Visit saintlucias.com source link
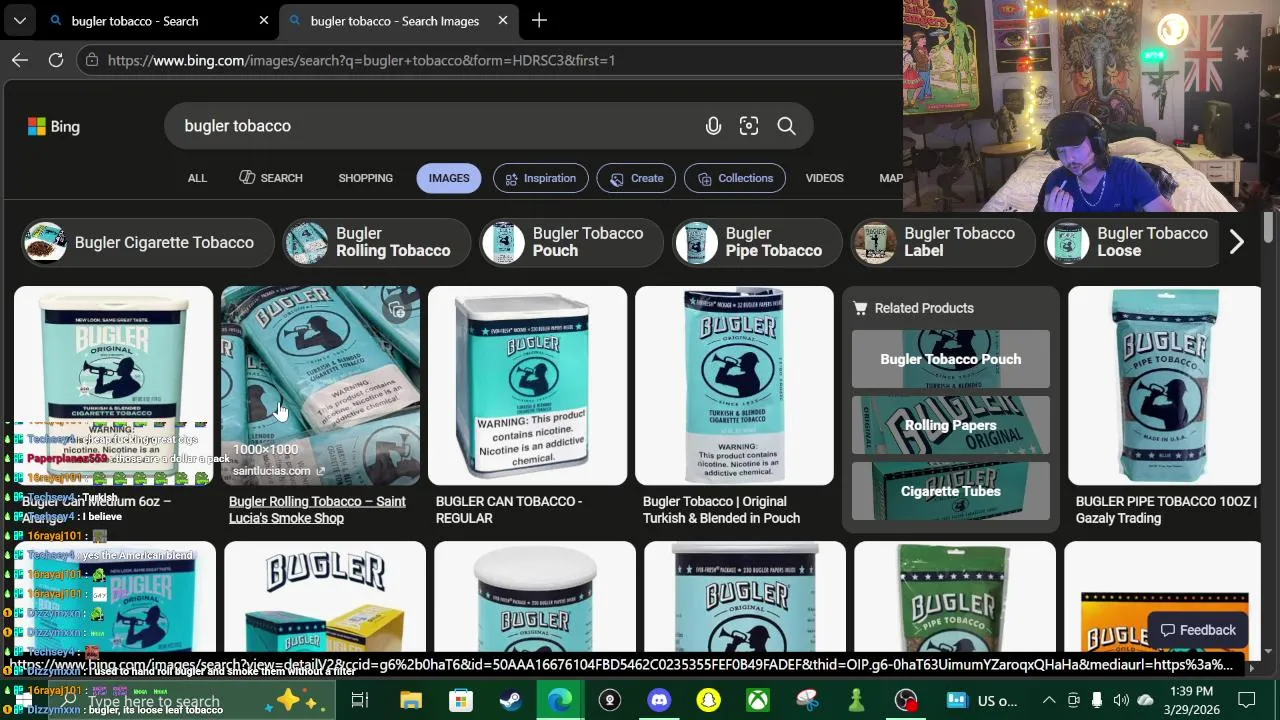This screenshot has height=720, width=1280. pyautogui.click(x=278, y=471)
